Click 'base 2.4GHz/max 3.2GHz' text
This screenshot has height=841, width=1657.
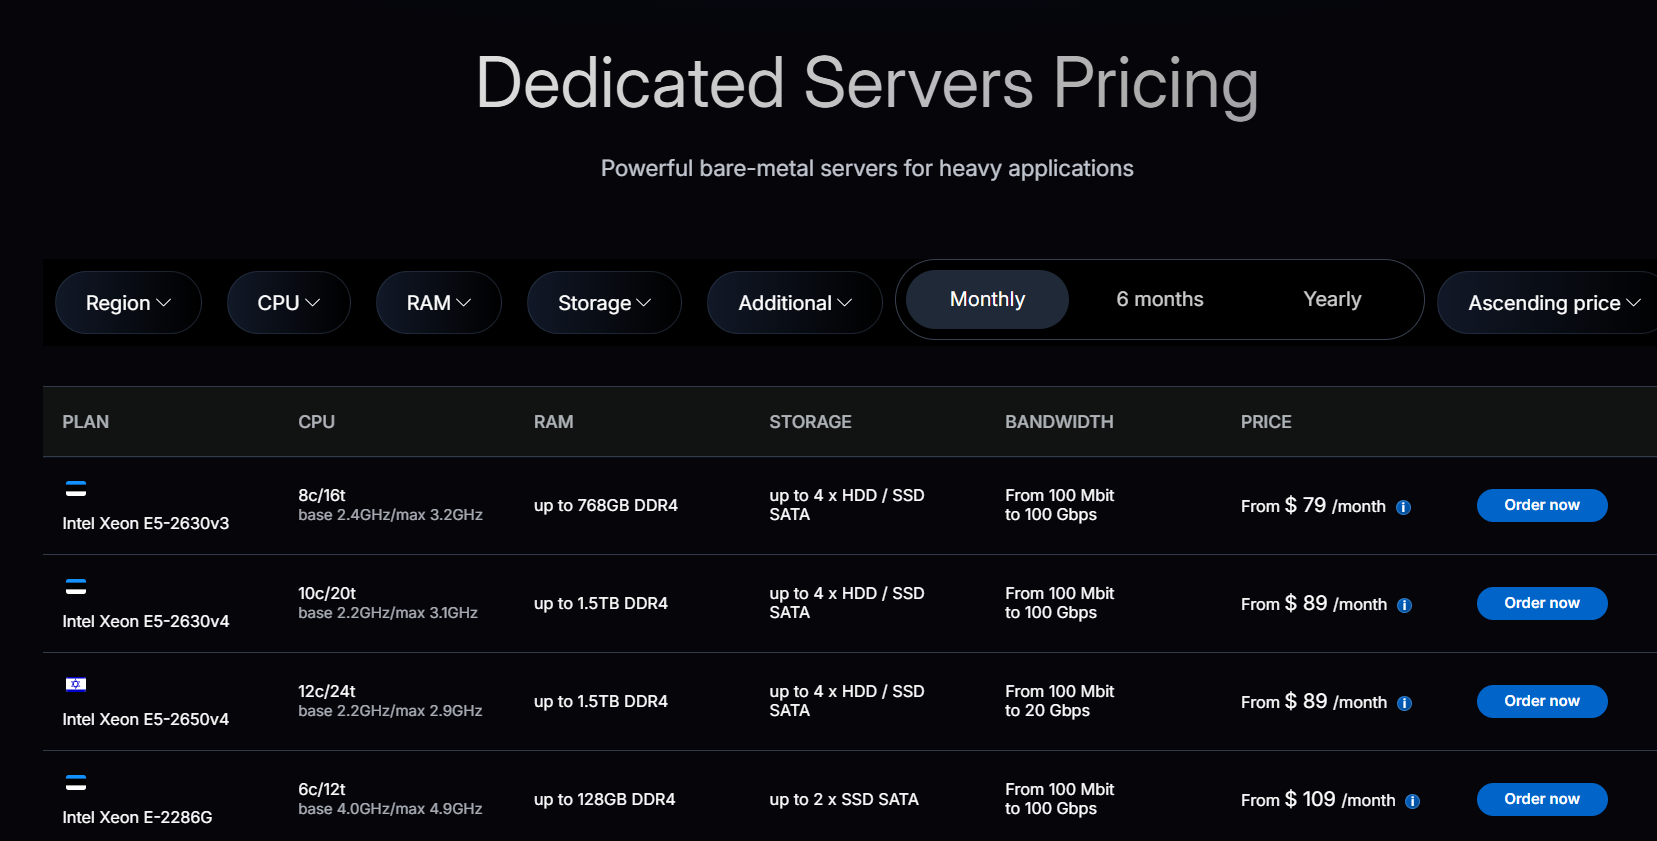pyautogui.click(x=390, y=514)
